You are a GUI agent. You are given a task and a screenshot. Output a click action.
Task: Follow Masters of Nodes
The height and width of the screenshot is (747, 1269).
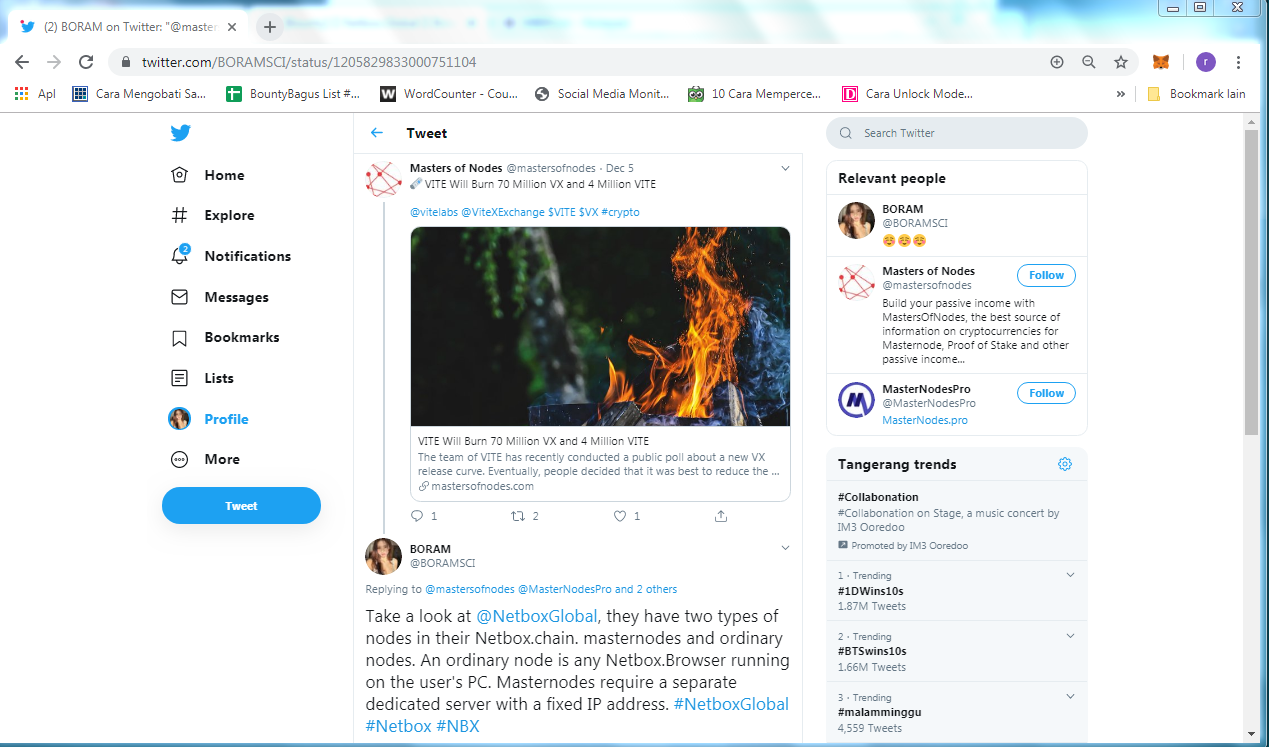1046,275
